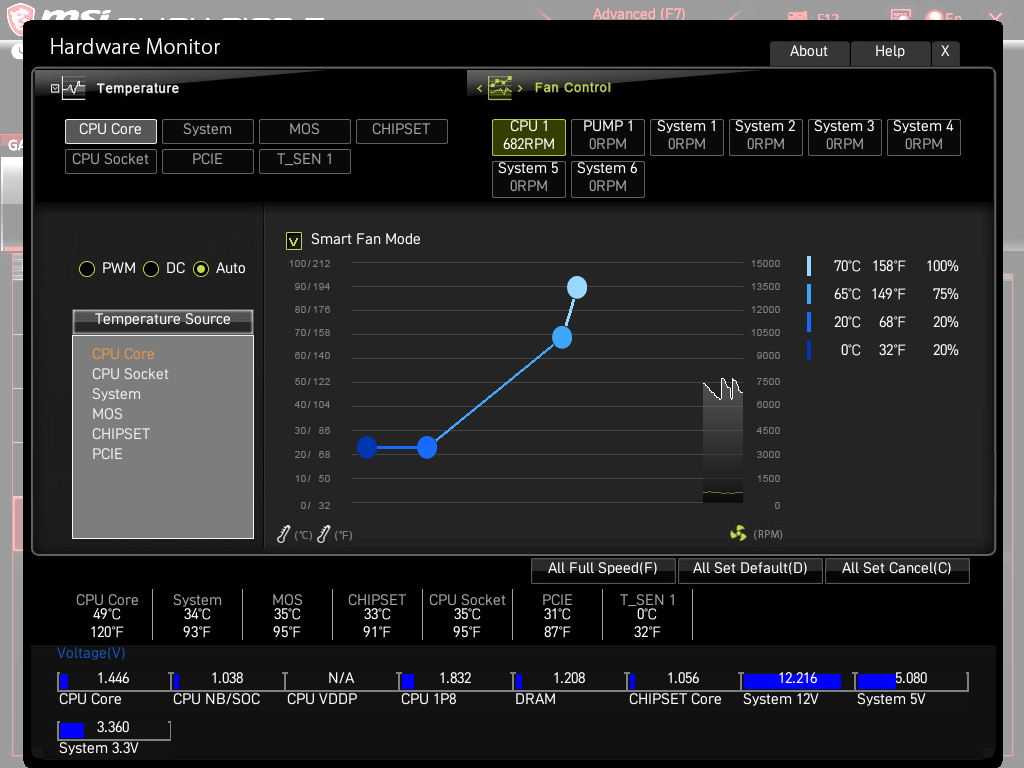This screenshot has height=768, width=1024.
Task: Click the 0°C 32°F color marker
Action: (x=809, y=350)
